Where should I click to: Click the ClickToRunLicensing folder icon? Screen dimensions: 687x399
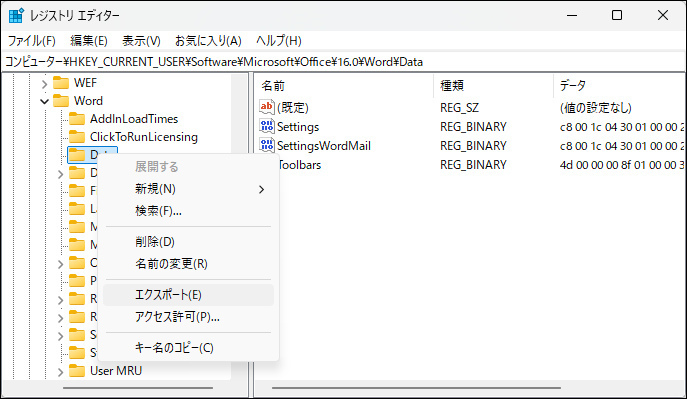point(77,137)
